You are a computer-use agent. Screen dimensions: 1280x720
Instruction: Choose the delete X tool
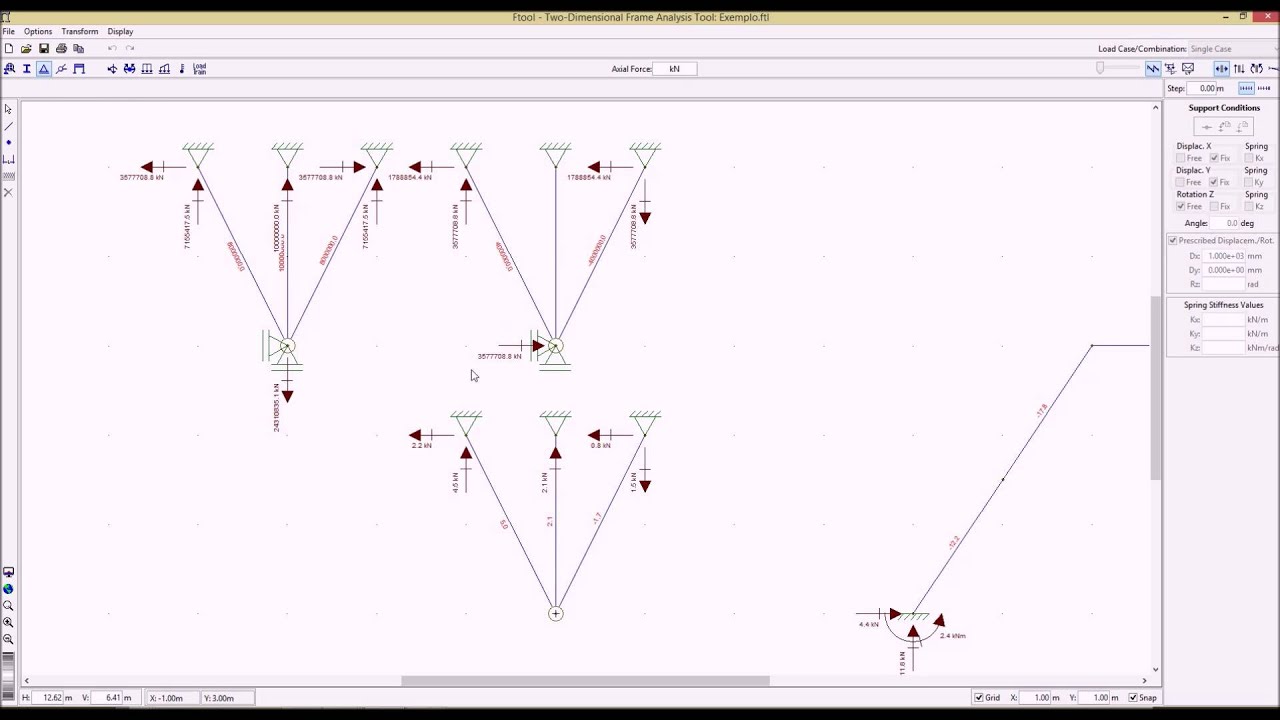click(x=8, y=192)
